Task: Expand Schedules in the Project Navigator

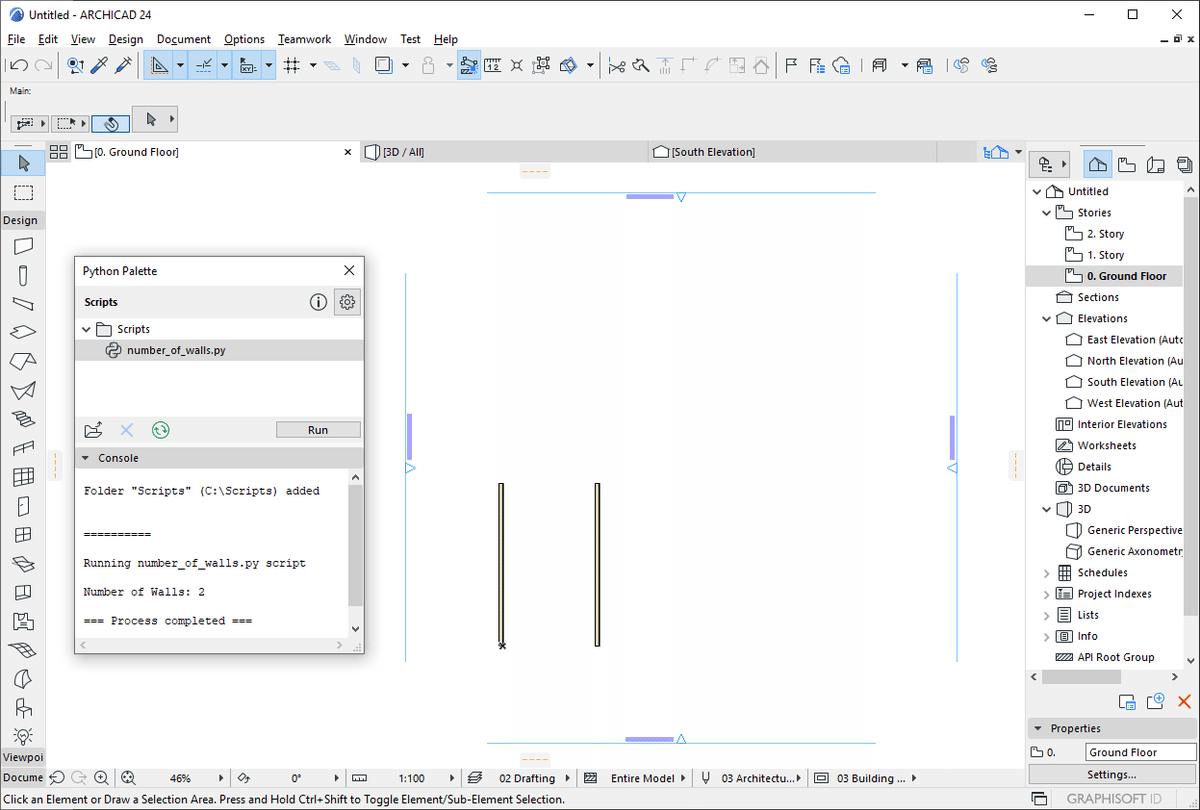Action: [x=1046, y=572]
